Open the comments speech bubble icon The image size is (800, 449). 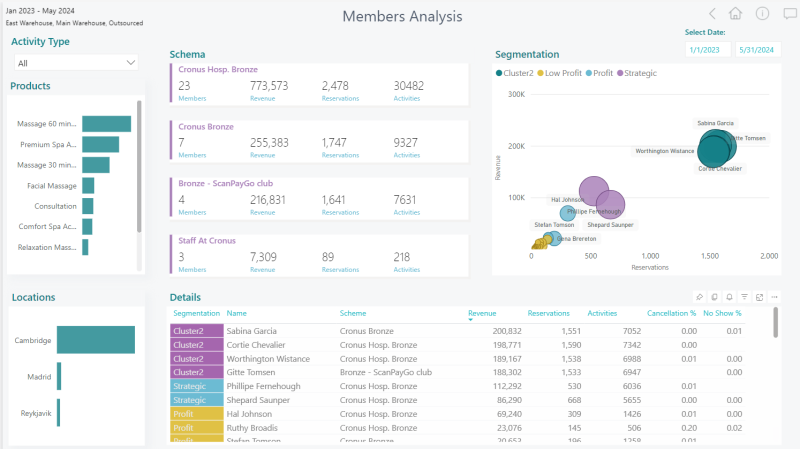point(790,13)
